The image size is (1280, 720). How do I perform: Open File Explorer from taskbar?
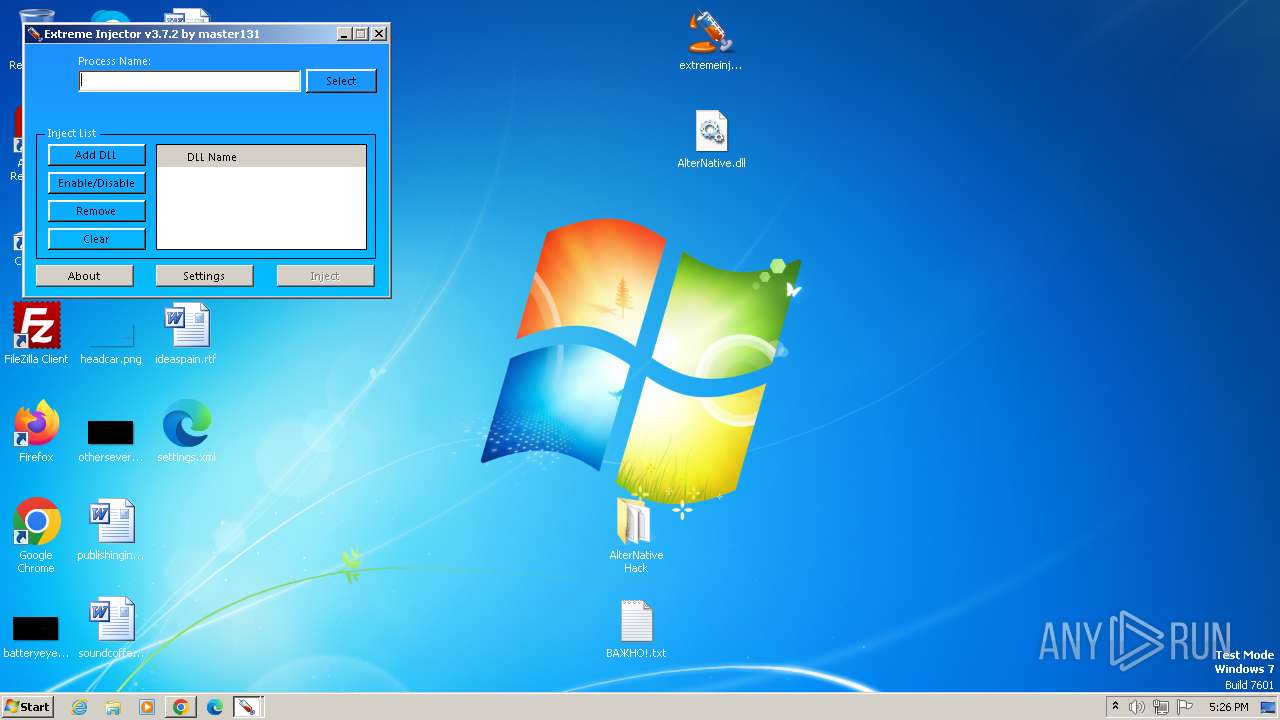click(x=113, y=707)
